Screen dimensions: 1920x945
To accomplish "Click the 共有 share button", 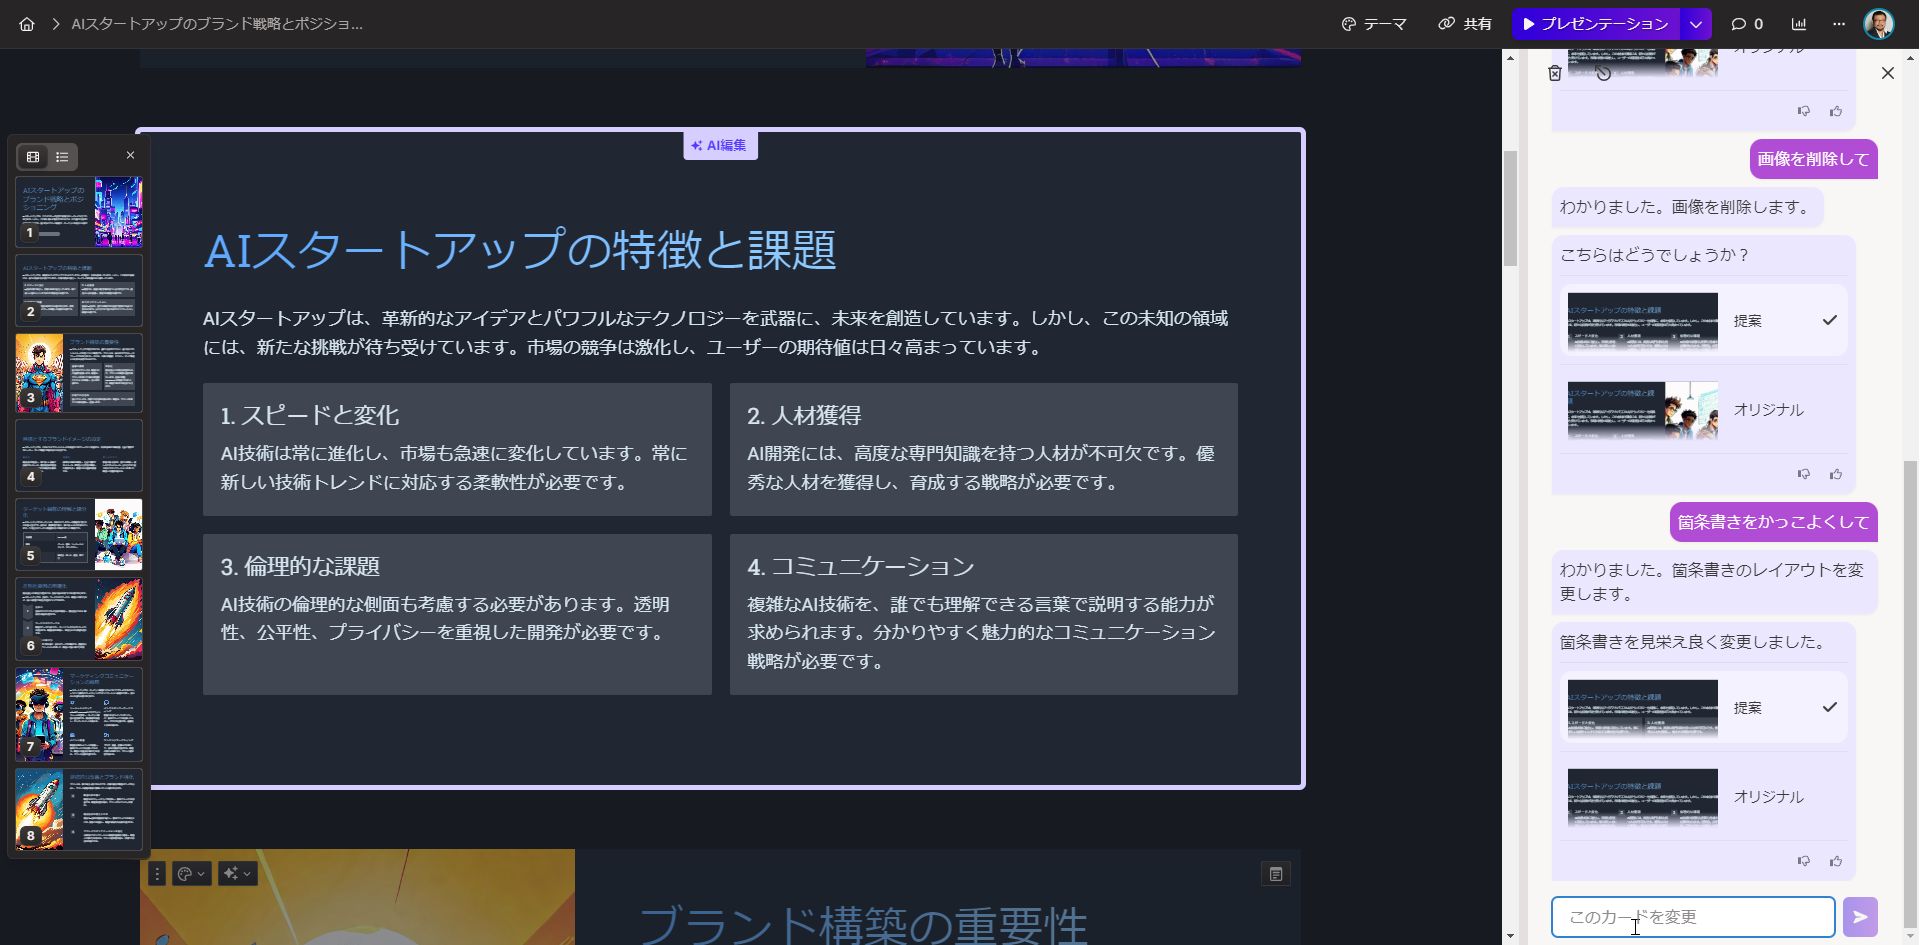I will [1464, 23].
